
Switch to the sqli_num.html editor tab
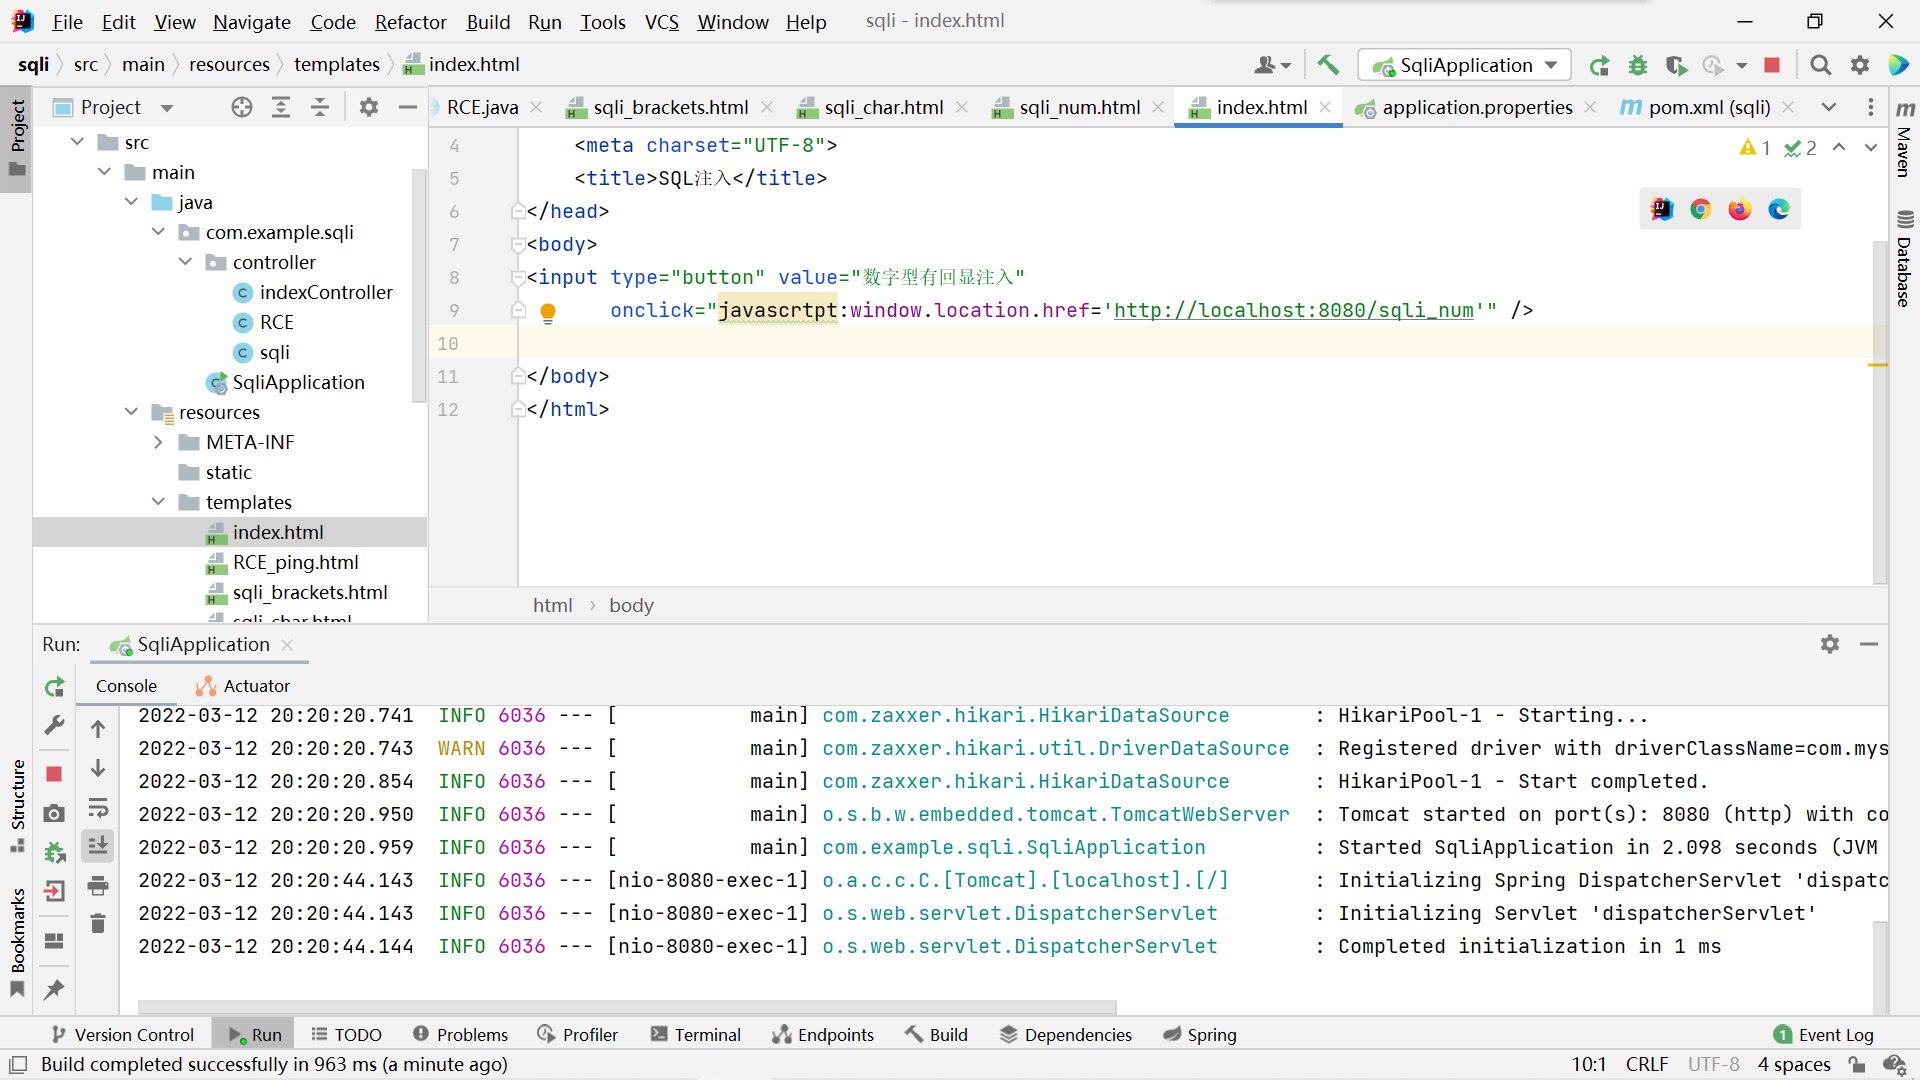click(x=1078, y=107)
